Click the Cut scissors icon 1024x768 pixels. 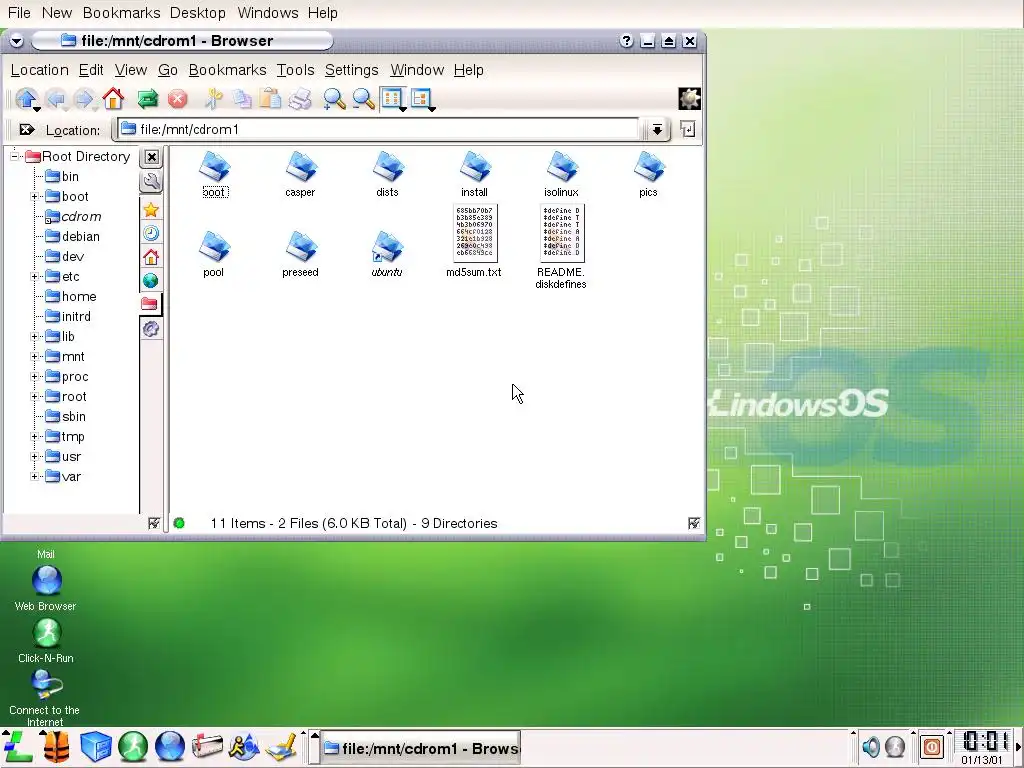pos(213,99)
